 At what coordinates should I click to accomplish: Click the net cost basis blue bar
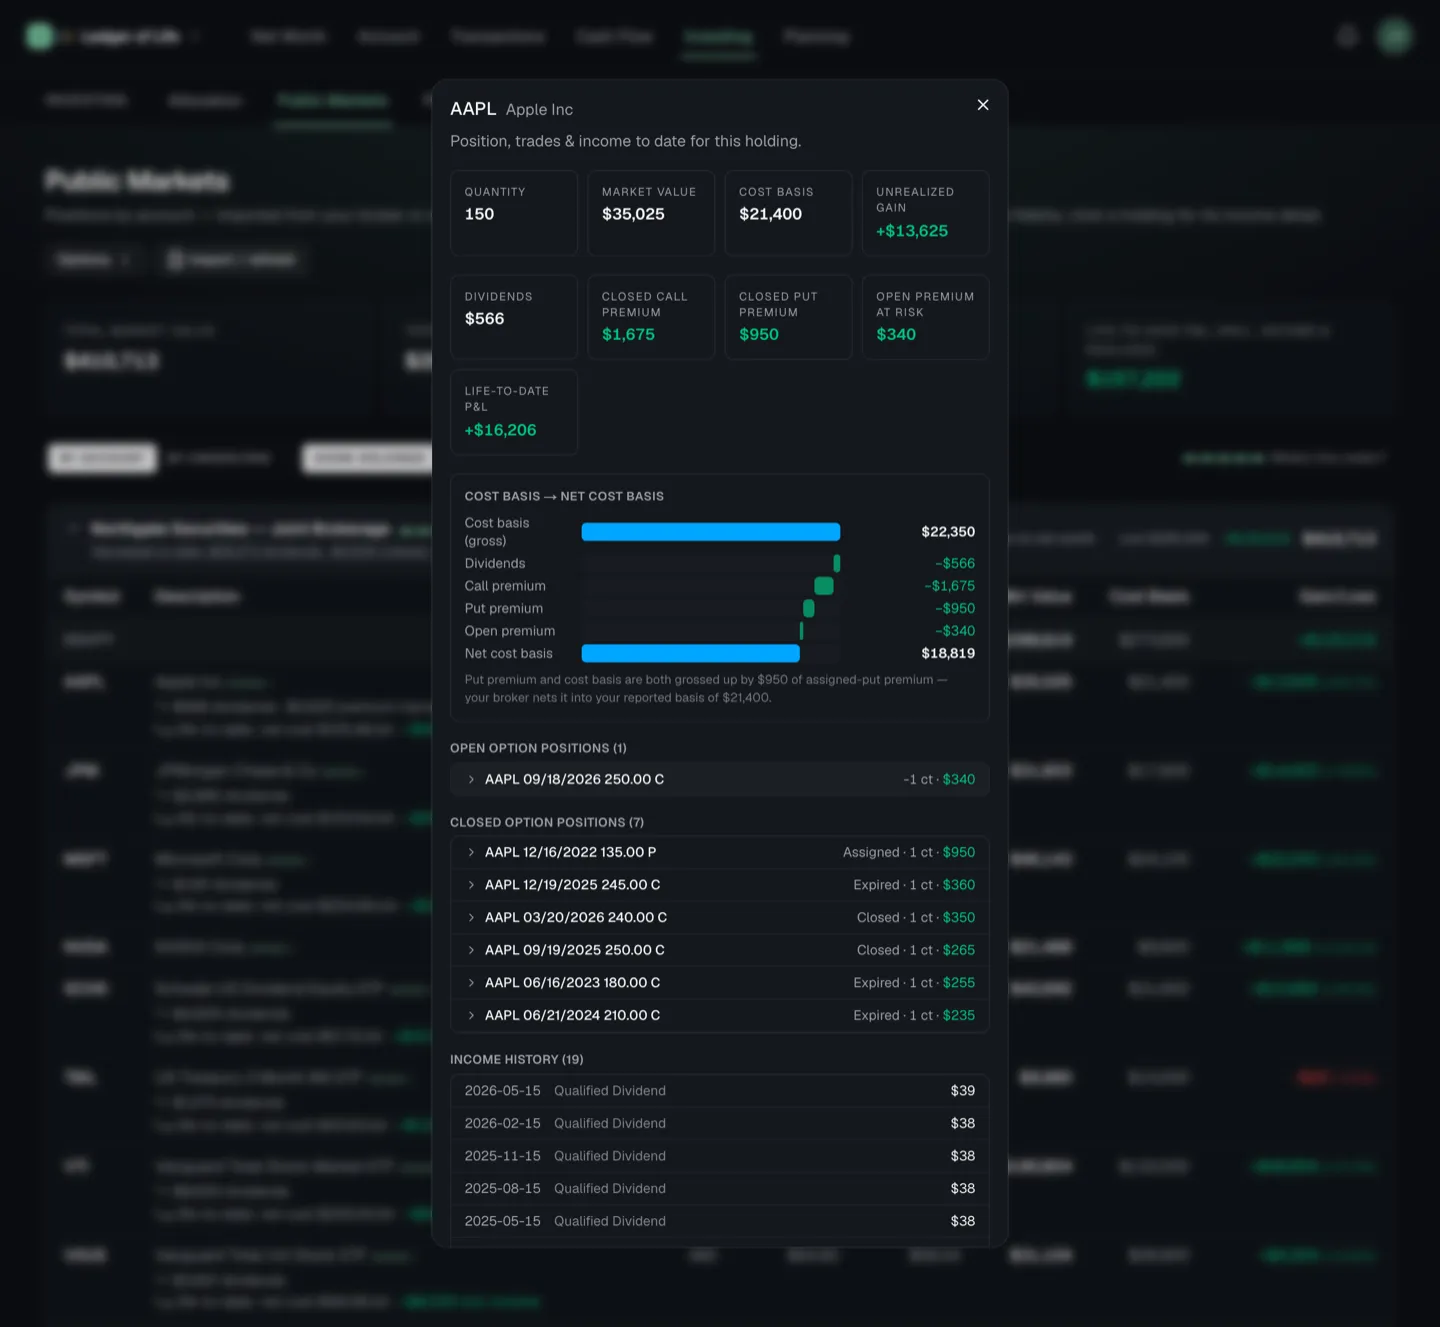point(691,653)
